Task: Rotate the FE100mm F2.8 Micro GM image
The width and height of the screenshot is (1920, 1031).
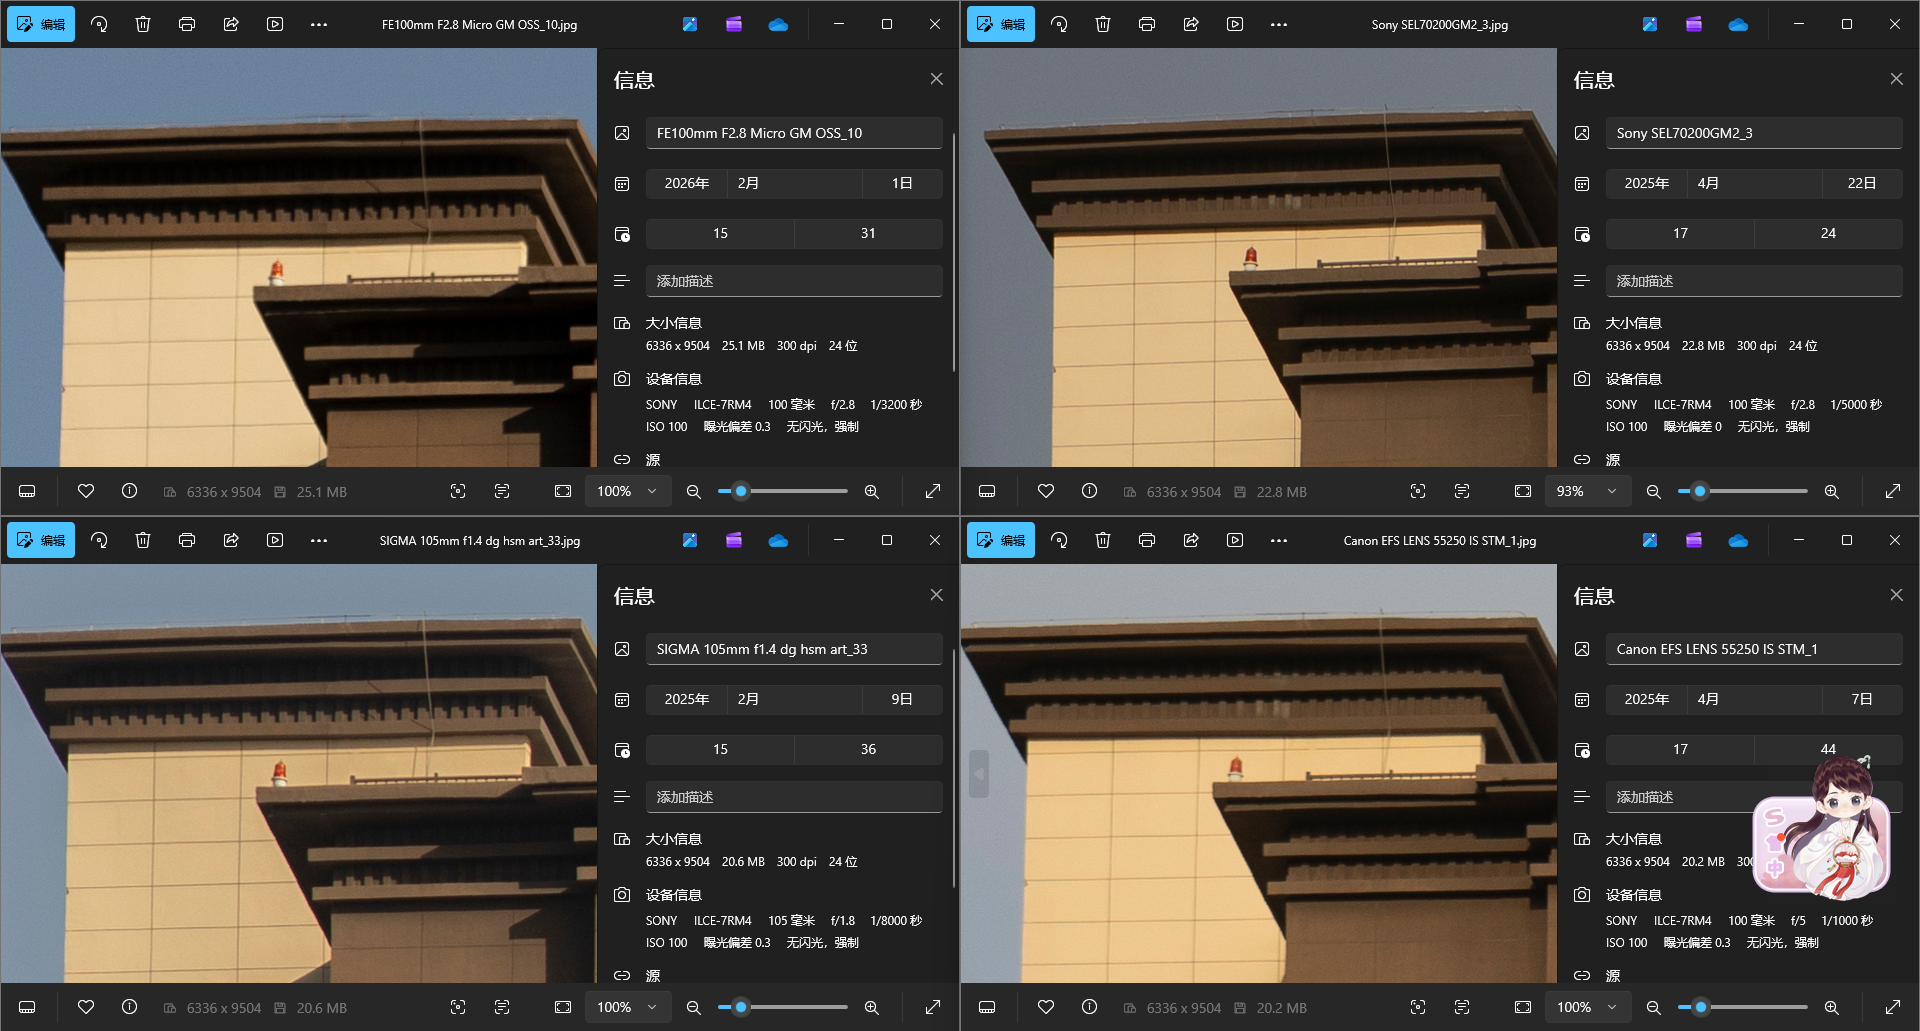Action: click(x=99, y=24)
